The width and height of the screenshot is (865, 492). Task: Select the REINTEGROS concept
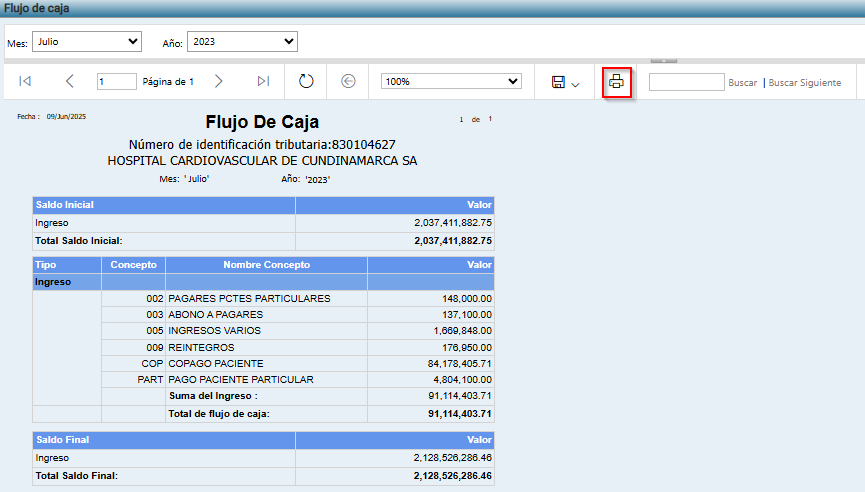tap(201, 347)
